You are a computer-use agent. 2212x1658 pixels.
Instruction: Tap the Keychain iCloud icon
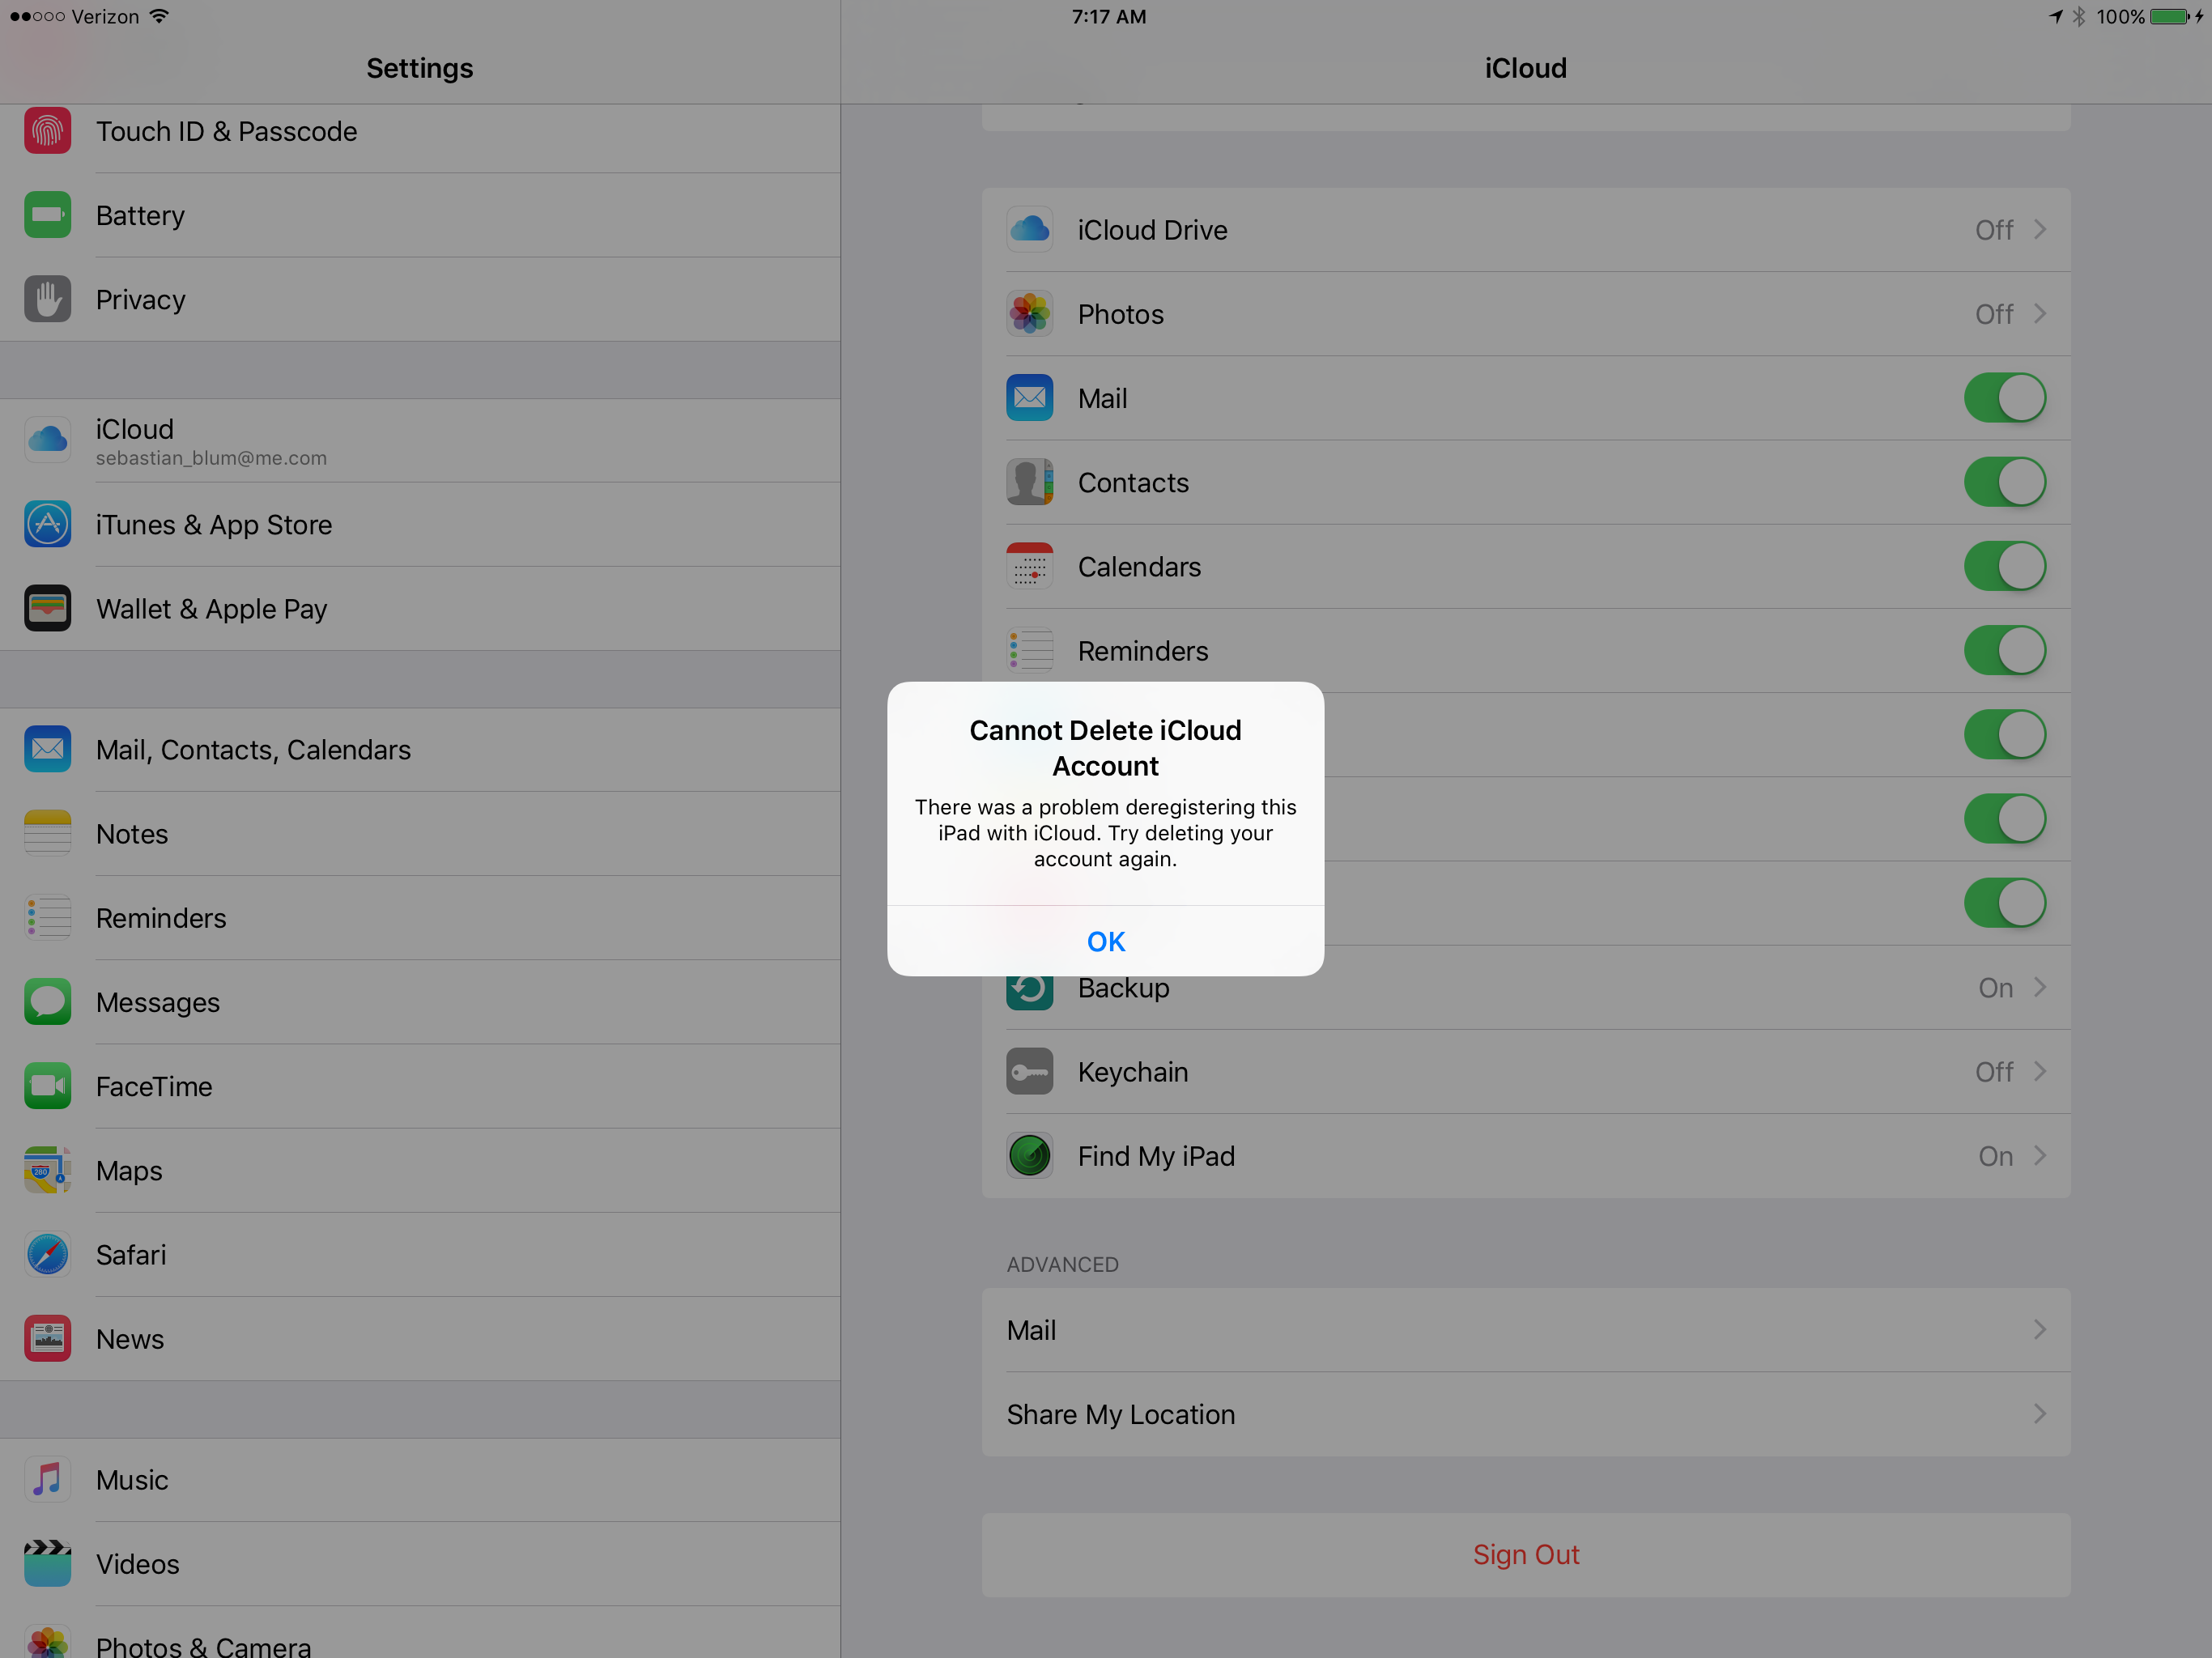1029,1071
